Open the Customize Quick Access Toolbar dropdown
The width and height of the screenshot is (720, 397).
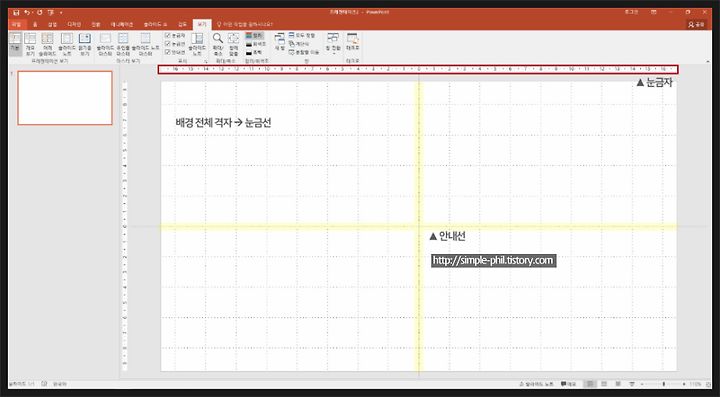61,12
